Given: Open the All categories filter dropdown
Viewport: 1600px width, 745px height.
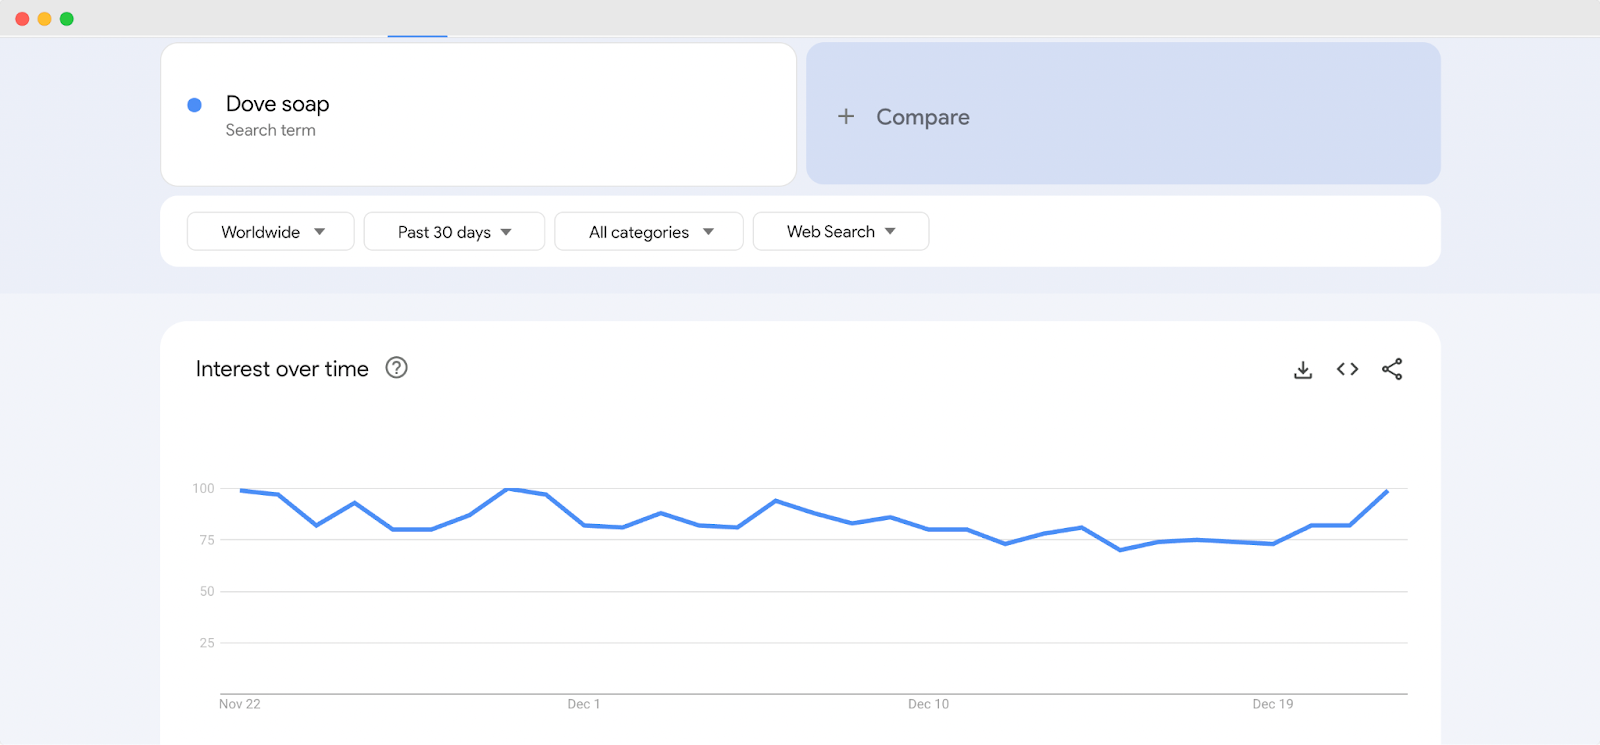Looking at the screenshot, I should point(648,231).
